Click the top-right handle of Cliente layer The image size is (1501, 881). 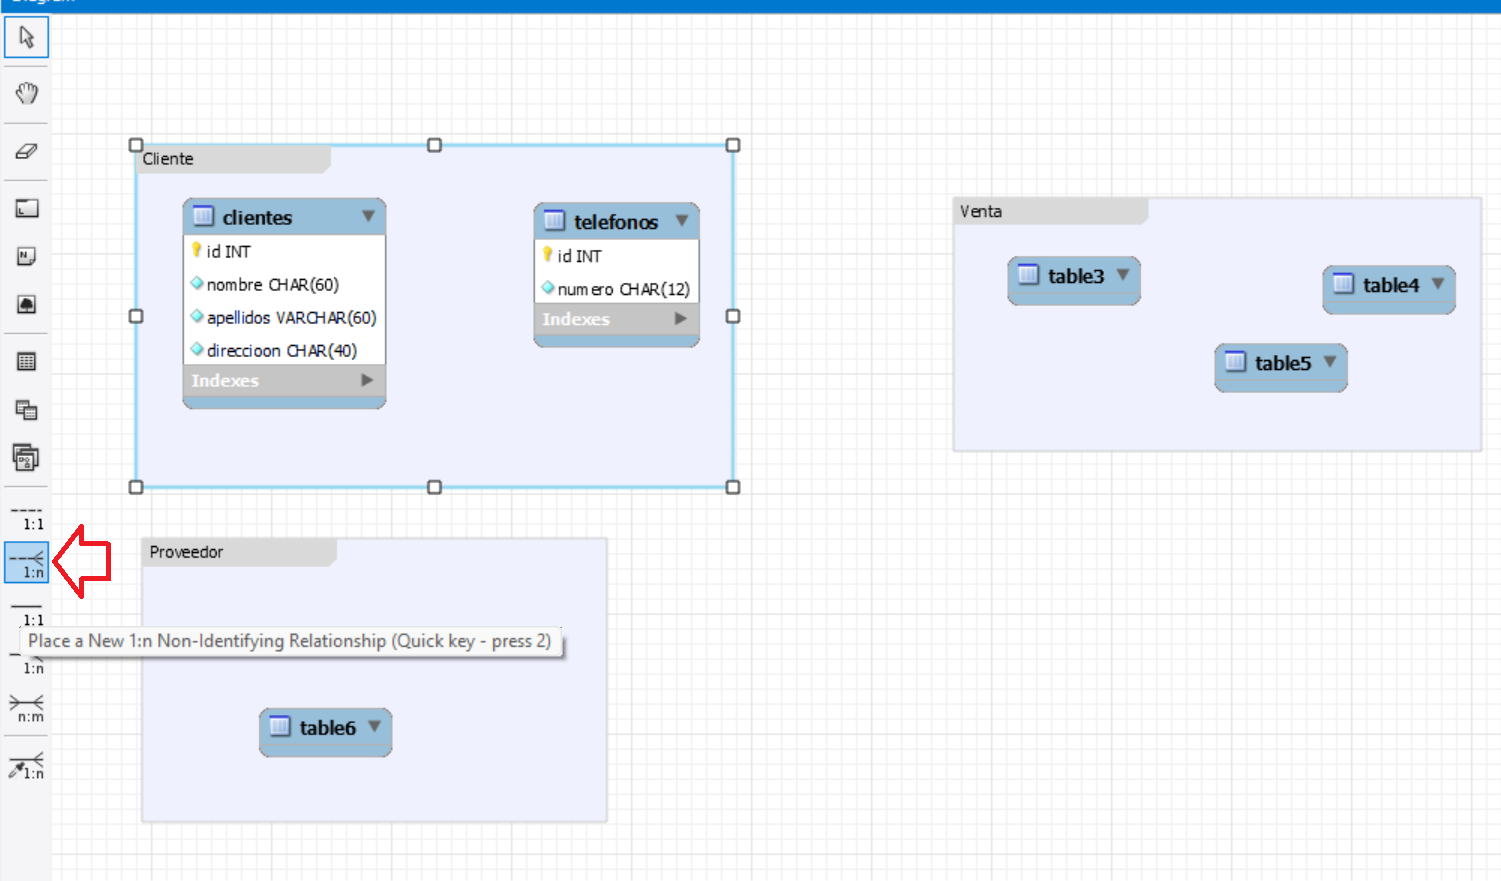[733, 145]
